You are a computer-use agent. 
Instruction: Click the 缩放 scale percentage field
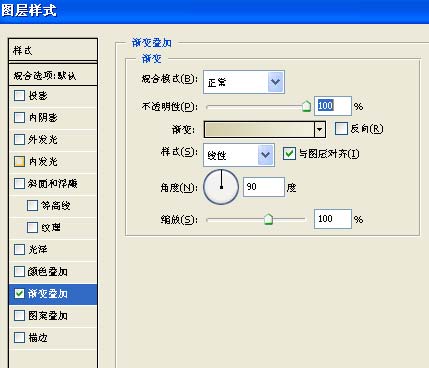click(x=333, y=219)
